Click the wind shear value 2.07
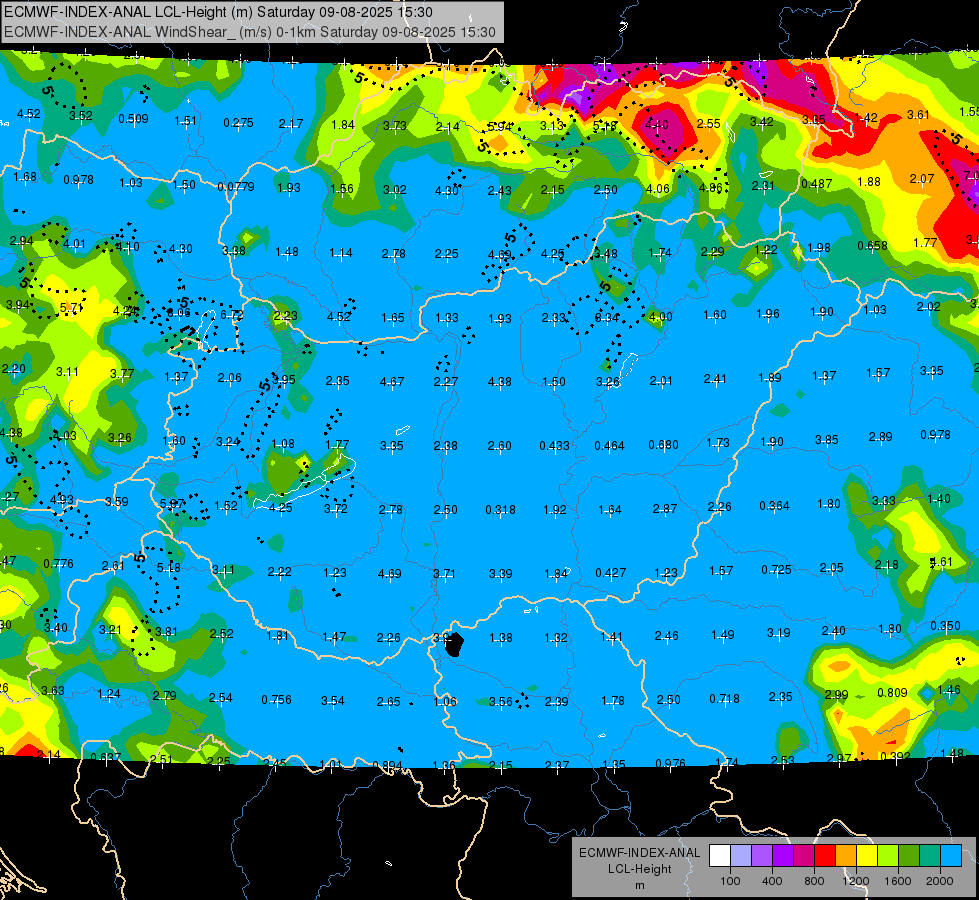This screenshot has width=979, height=900. [922, 179]
